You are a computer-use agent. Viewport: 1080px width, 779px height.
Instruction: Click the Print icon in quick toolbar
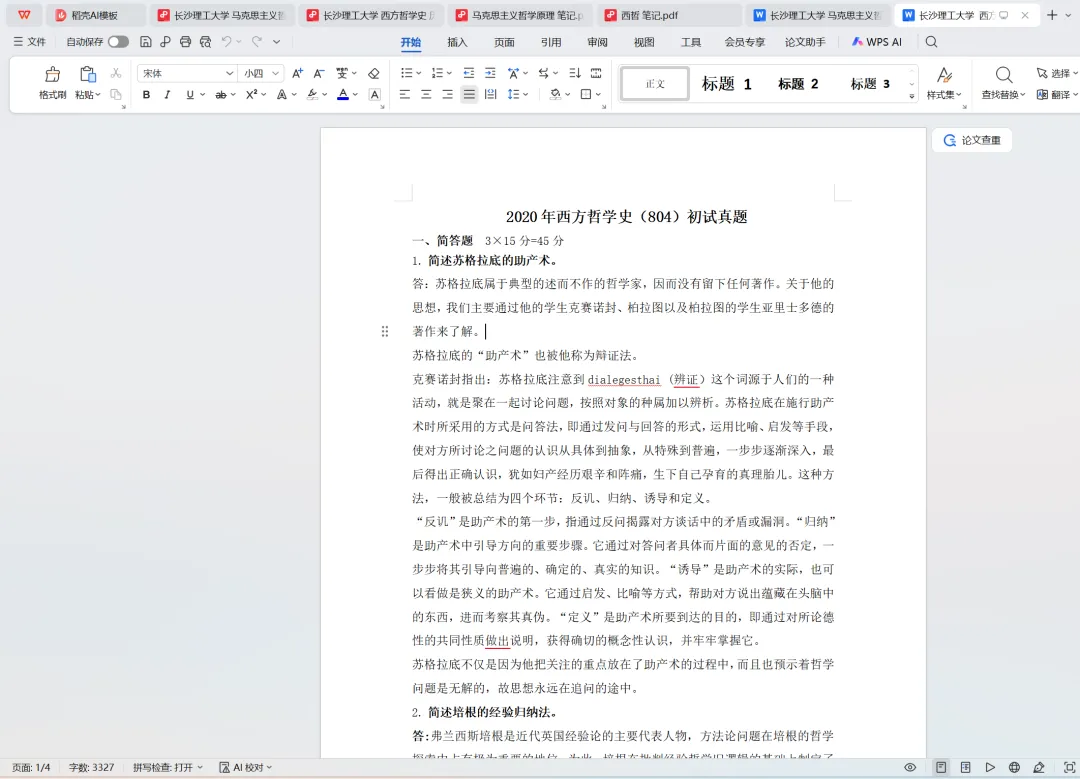pos(185,42)
